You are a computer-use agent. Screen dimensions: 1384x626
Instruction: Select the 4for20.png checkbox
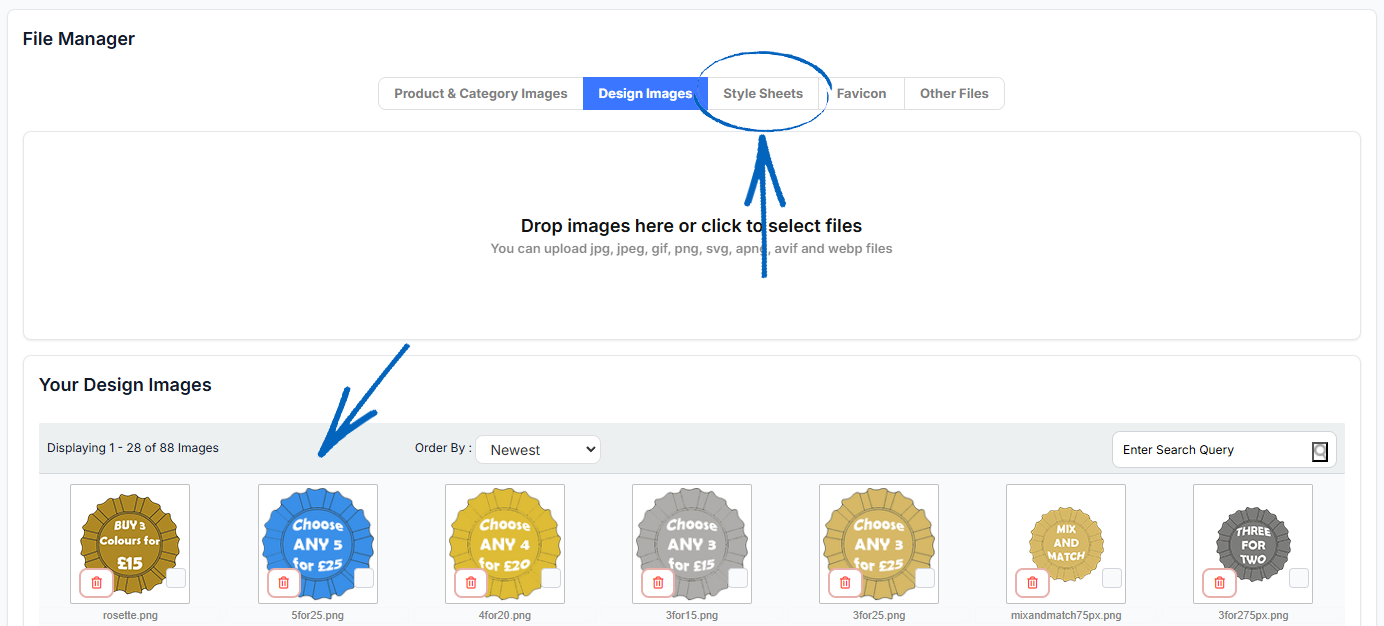pyautogui.click(x=551, y=578)
